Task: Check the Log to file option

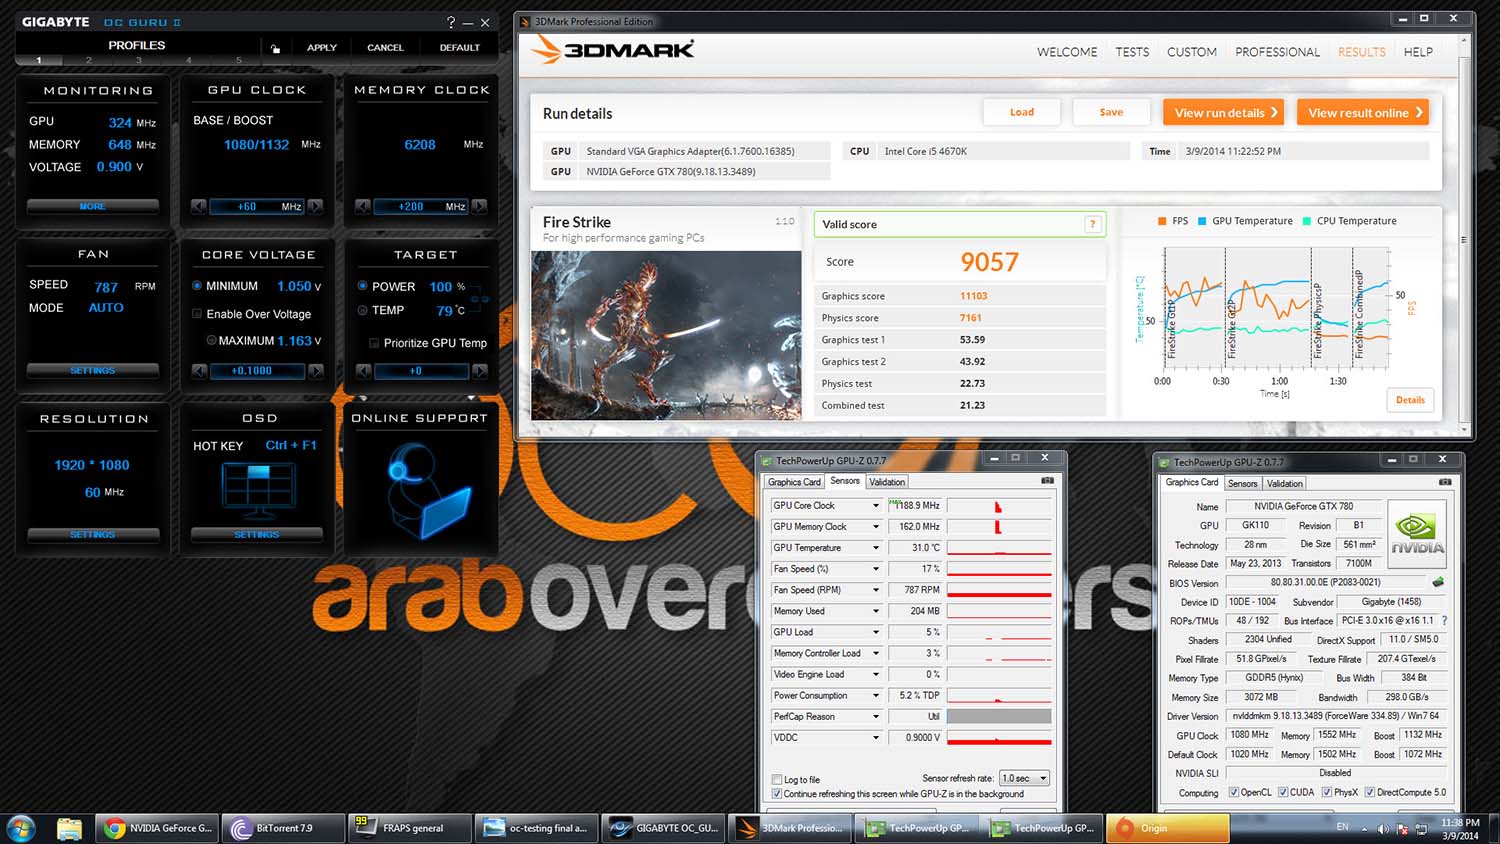Action: pos(777,780)
